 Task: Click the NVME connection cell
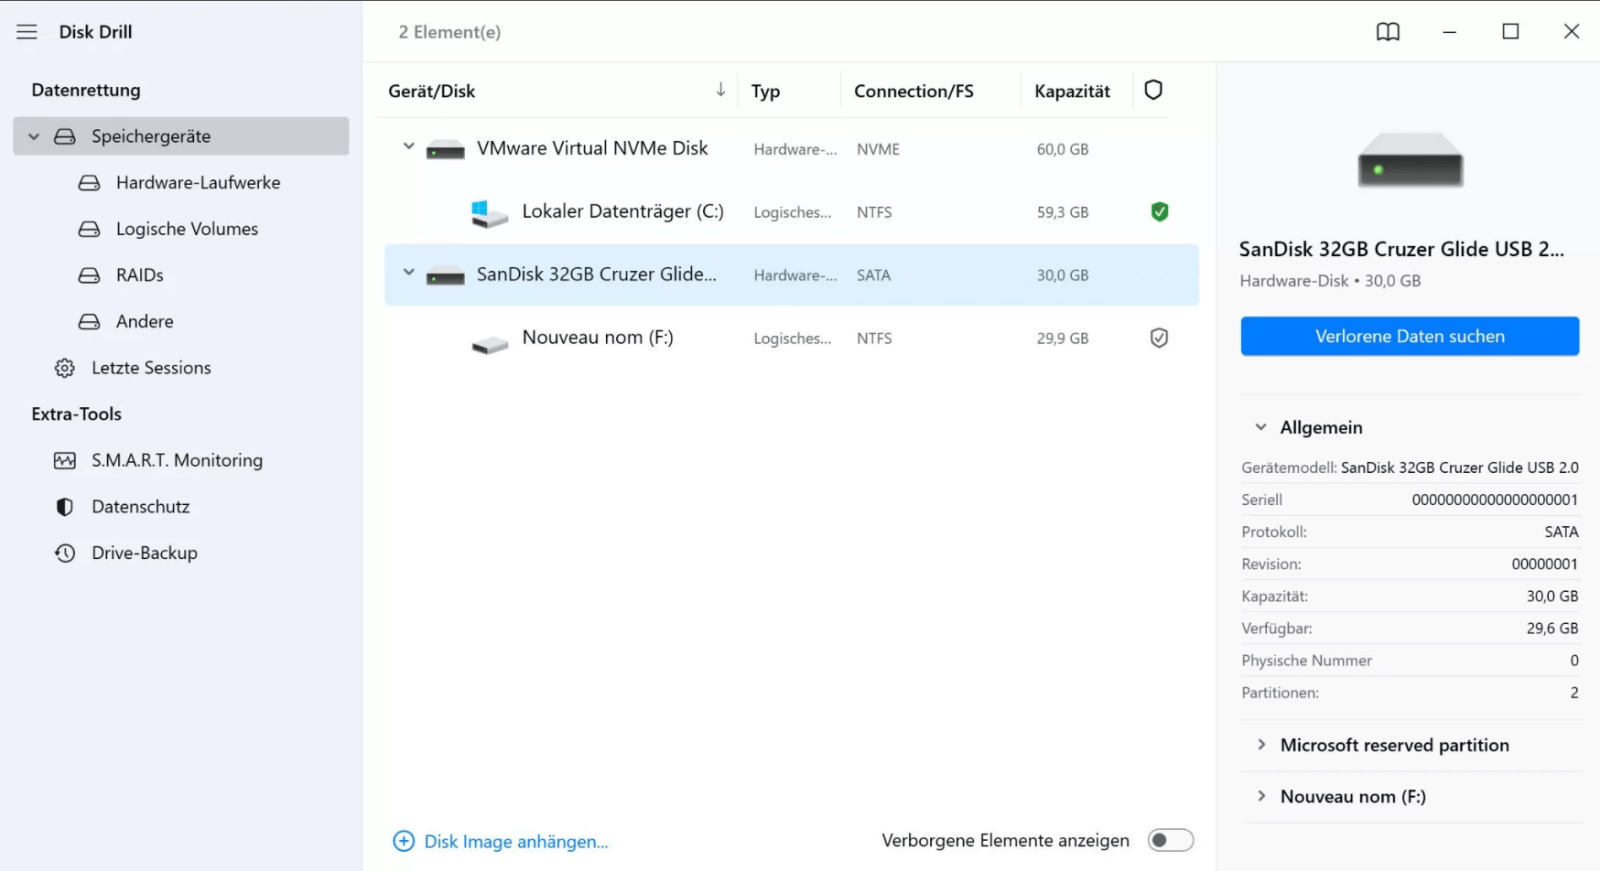[878, 149]
